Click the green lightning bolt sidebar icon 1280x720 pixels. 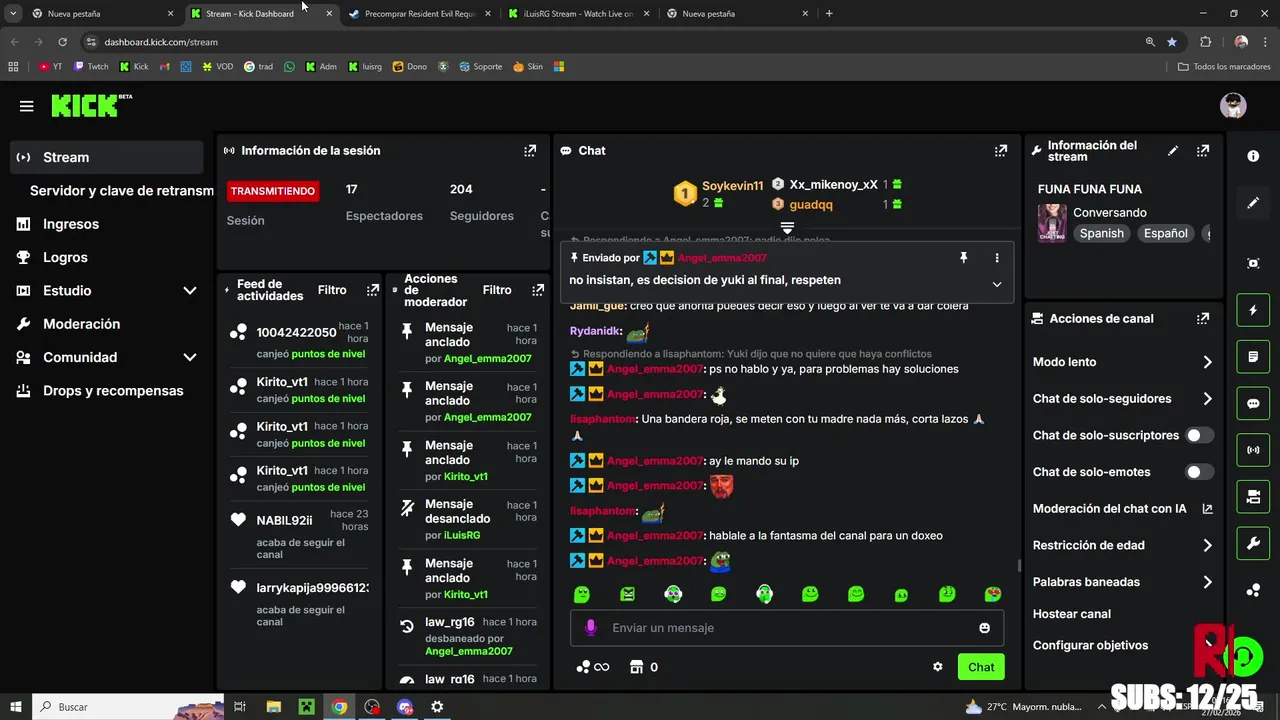[1253, 310]
